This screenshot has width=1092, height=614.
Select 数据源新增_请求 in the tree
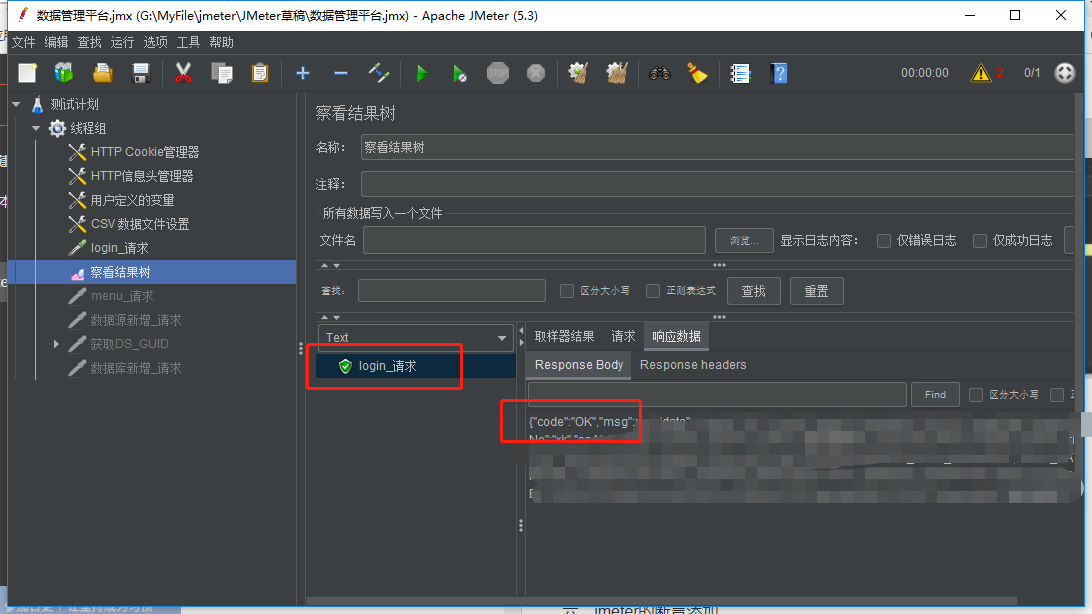[x=136, y=320]
